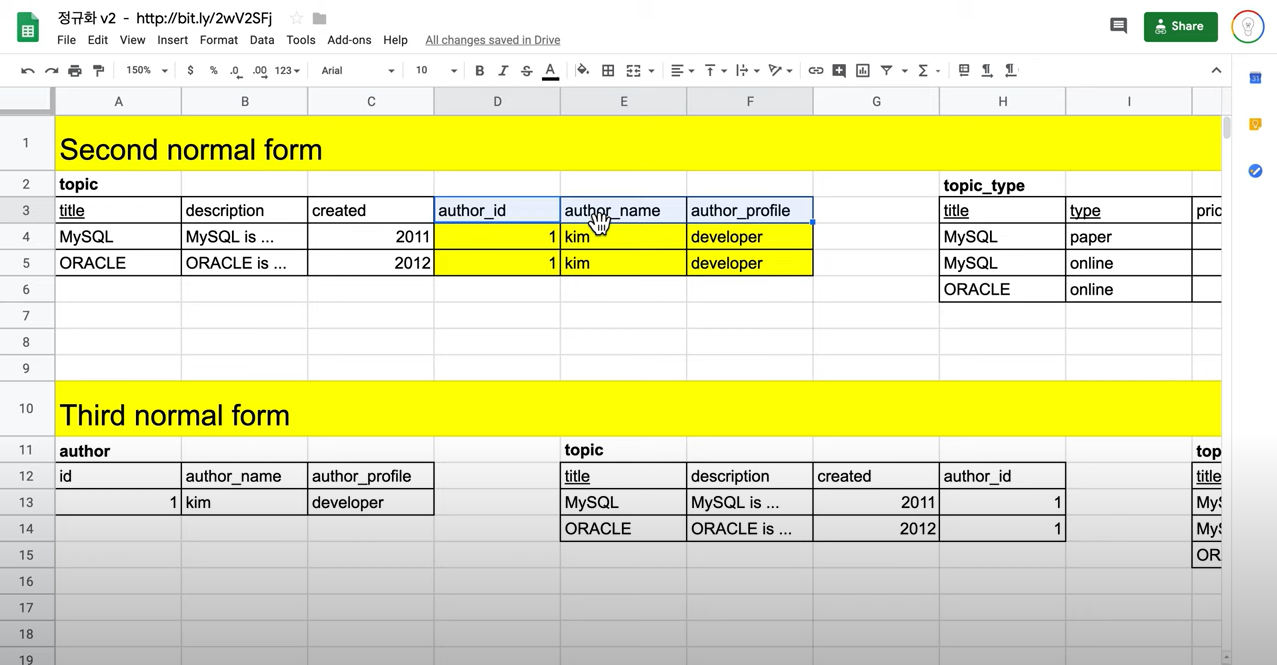Open the Help menu
1277x665 pixels.
pos(395,40)
